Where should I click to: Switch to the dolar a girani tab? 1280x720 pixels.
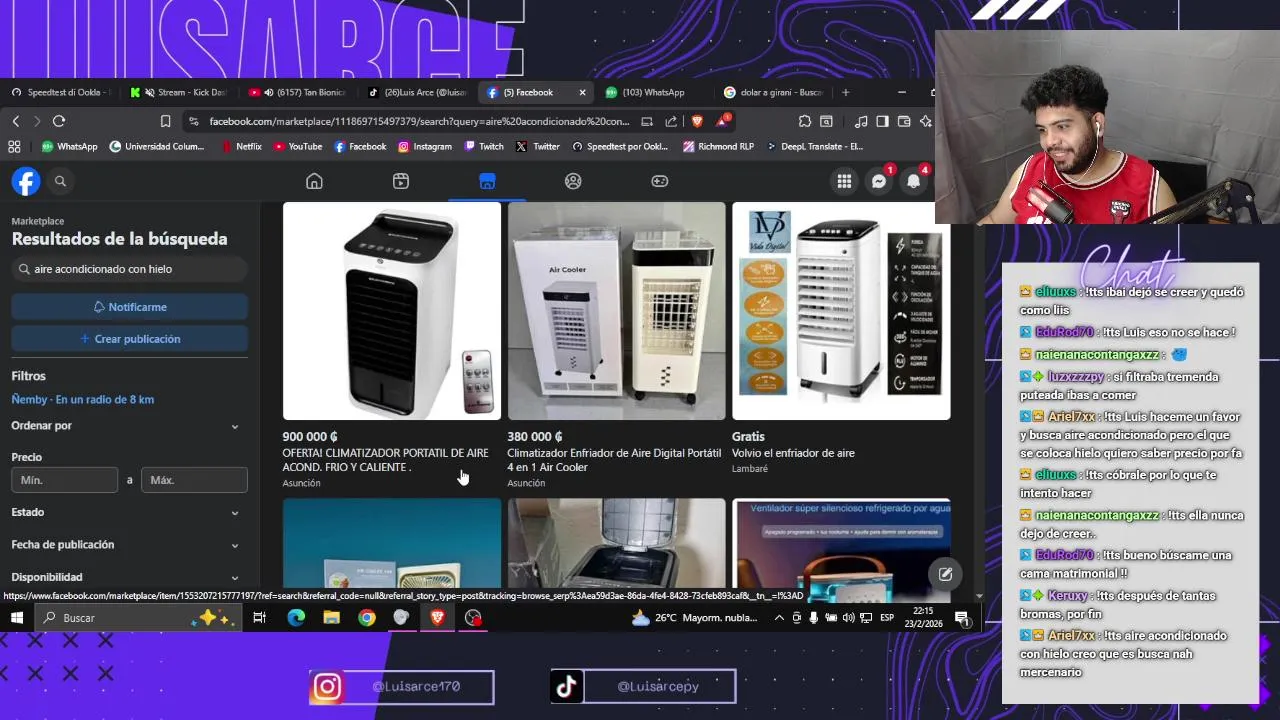773,92
